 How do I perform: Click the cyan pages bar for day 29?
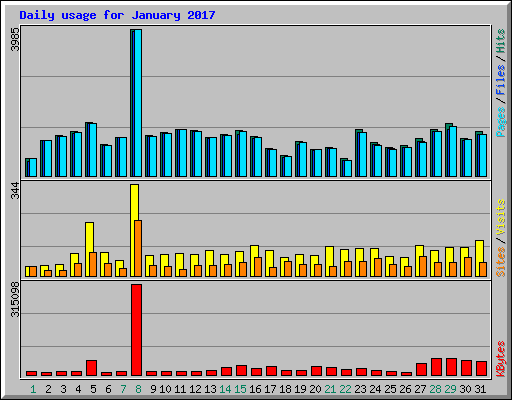pos(453,151)
